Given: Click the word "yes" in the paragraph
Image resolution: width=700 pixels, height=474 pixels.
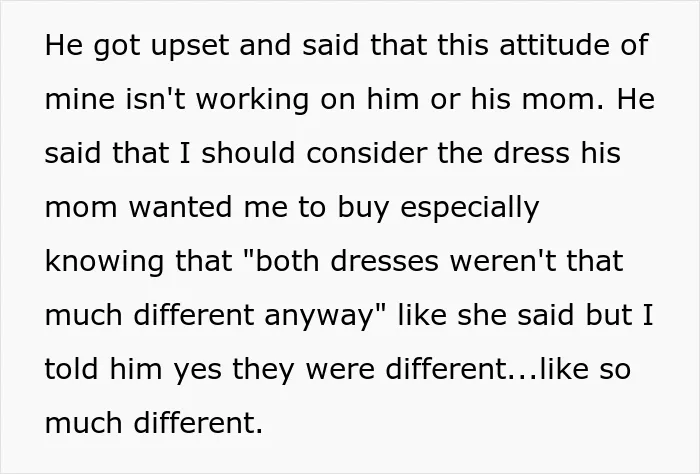Looking at the screenshot, I should click(197, 371).
